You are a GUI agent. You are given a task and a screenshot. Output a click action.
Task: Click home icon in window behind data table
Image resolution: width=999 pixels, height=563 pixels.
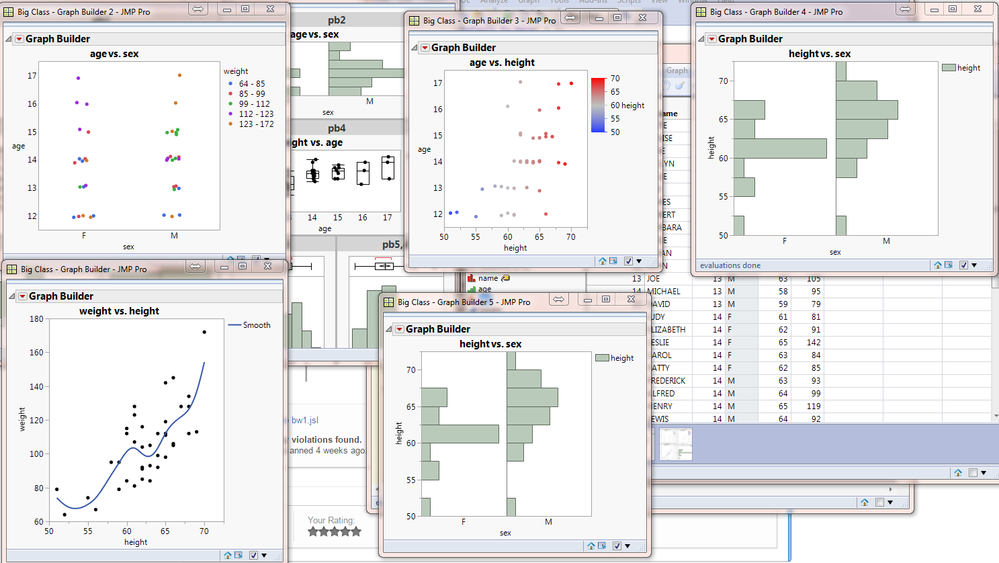864,502
